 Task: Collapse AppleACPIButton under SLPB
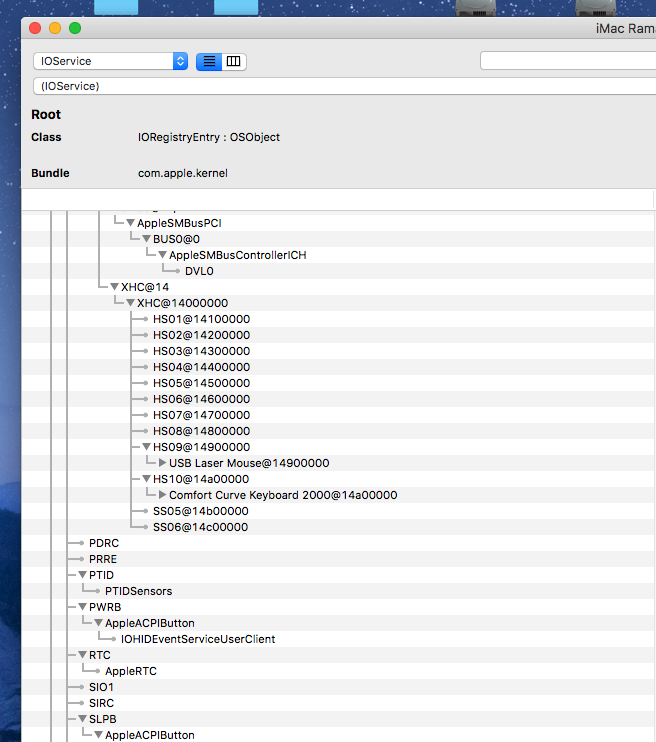[x=98, y=735]
